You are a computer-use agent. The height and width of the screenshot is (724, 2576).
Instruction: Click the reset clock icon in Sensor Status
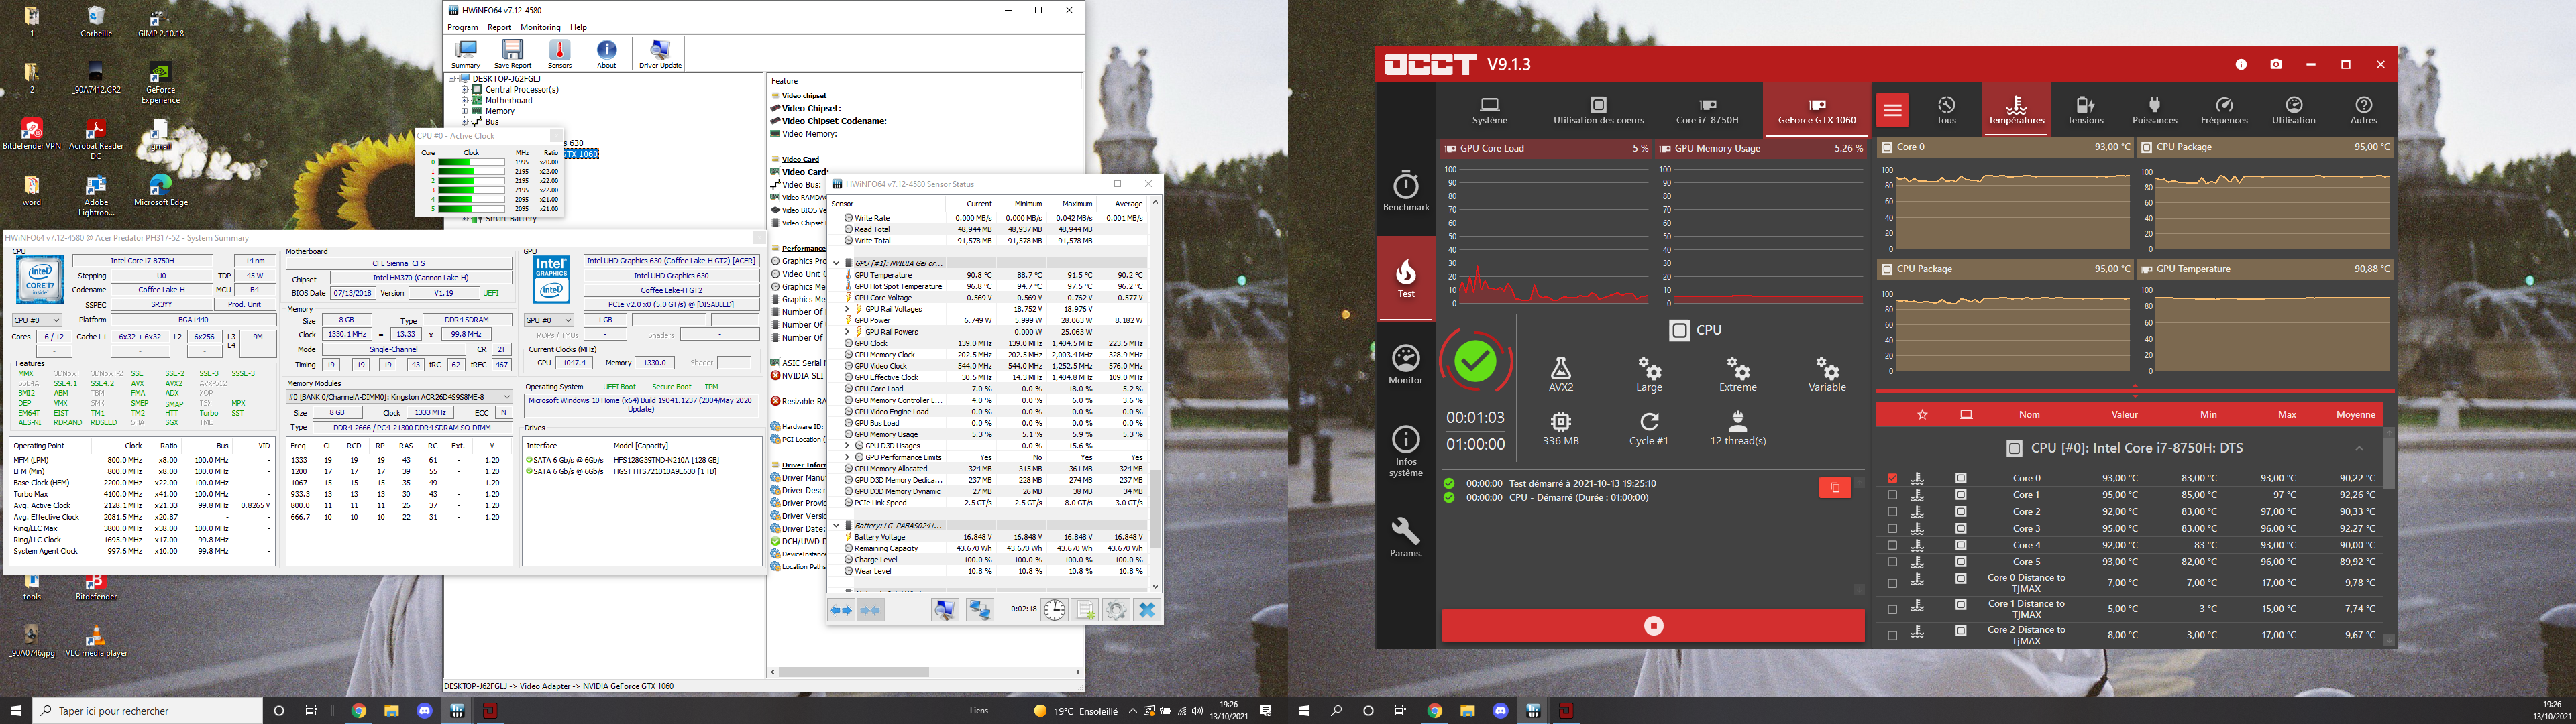point(1054,610)
